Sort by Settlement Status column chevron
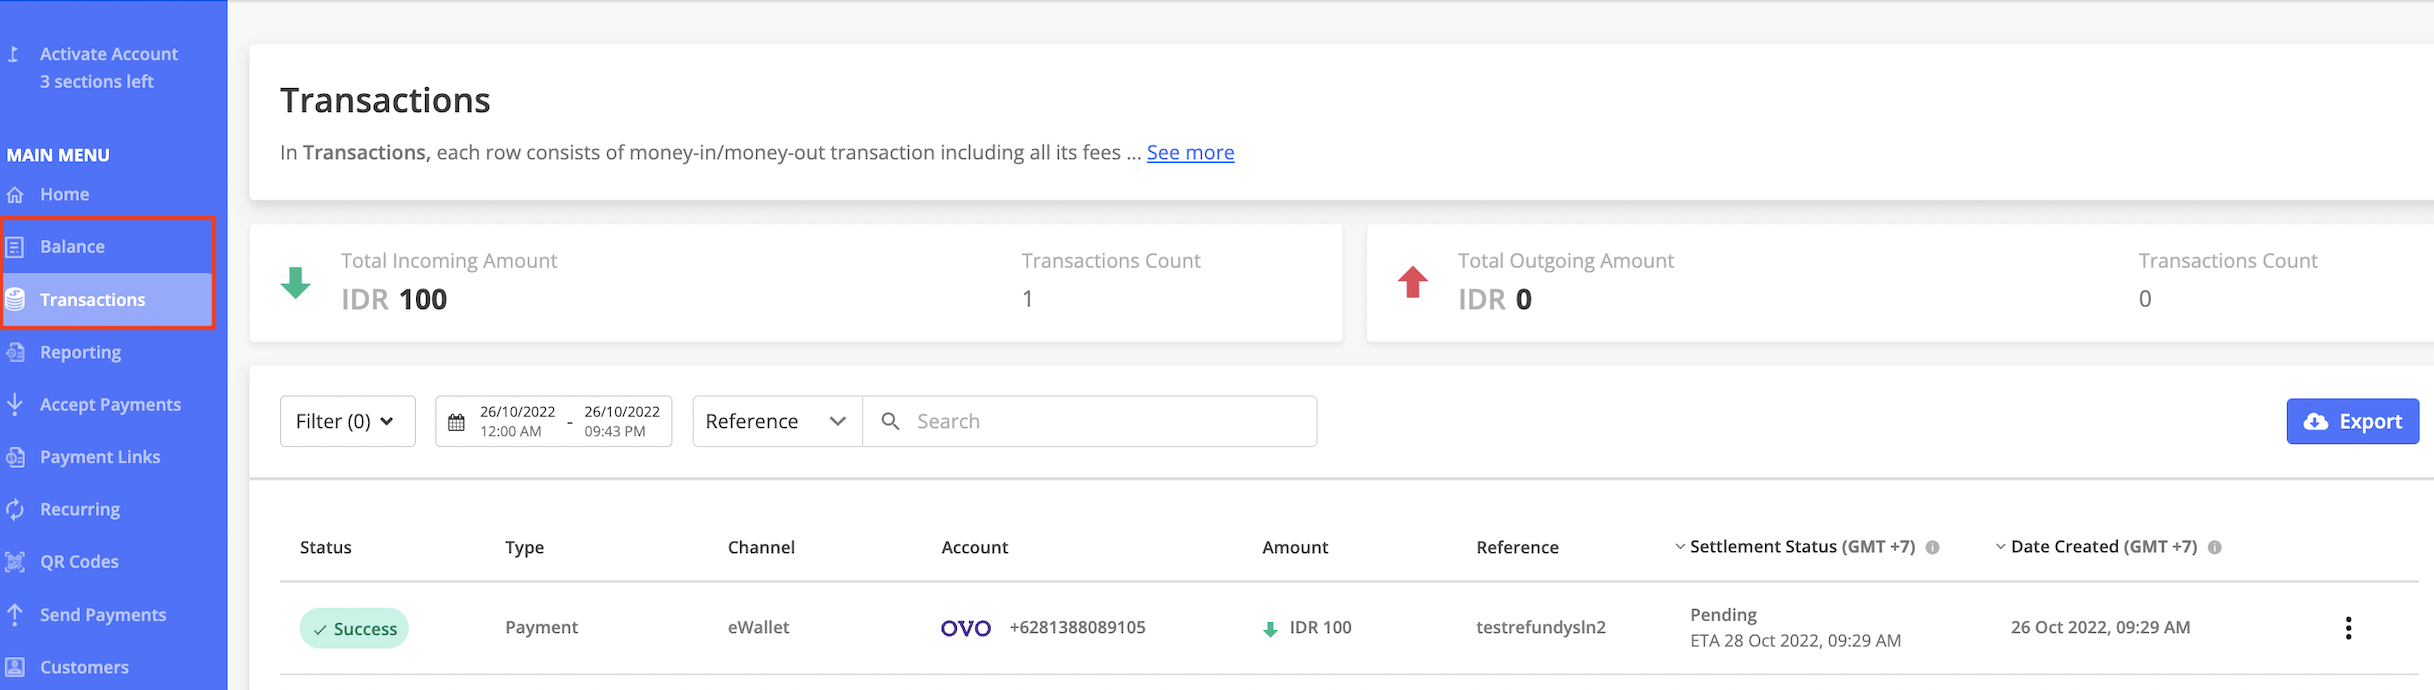Screen dimensions: 2434x690 [1680, 547]
